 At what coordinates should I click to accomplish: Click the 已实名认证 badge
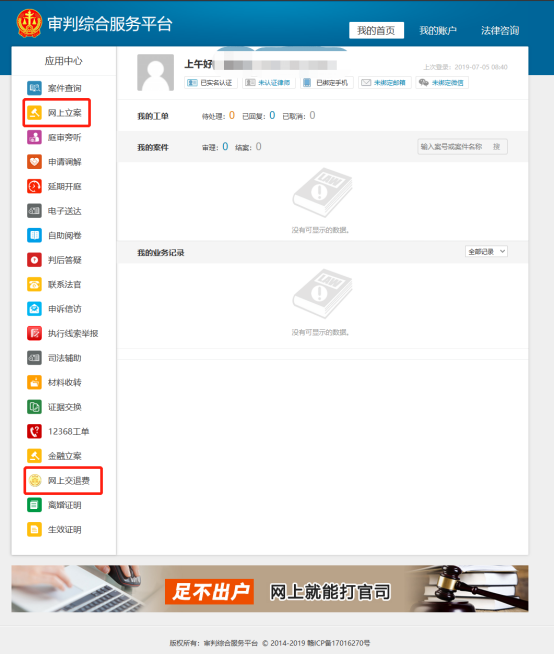[x=211, y=83]
